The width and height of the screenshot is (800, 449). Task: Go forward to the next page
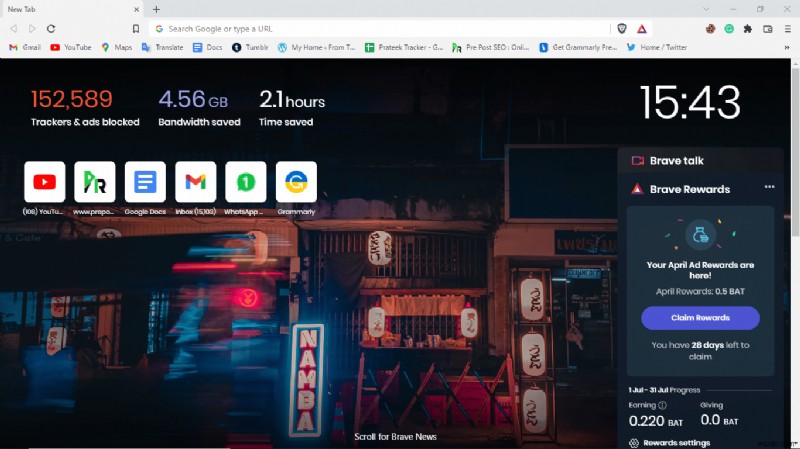coord(32,29)
